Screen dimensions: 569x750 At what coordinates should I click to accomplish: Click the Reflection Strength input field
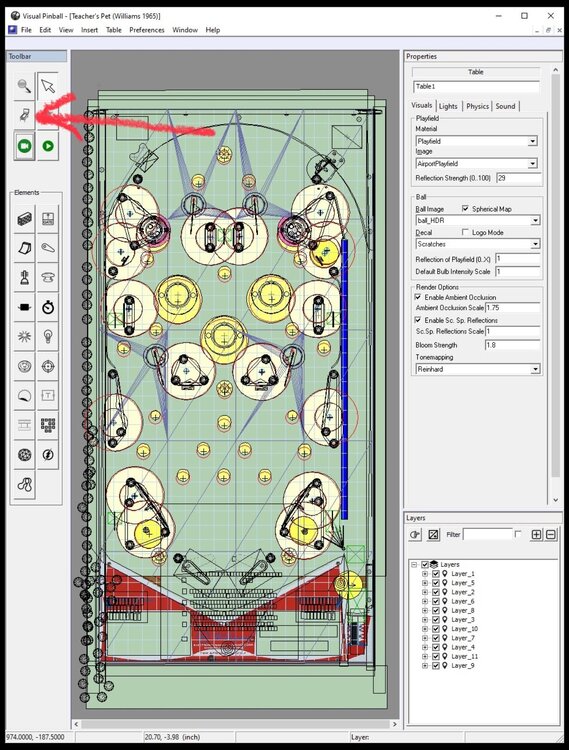pos(519,178)
